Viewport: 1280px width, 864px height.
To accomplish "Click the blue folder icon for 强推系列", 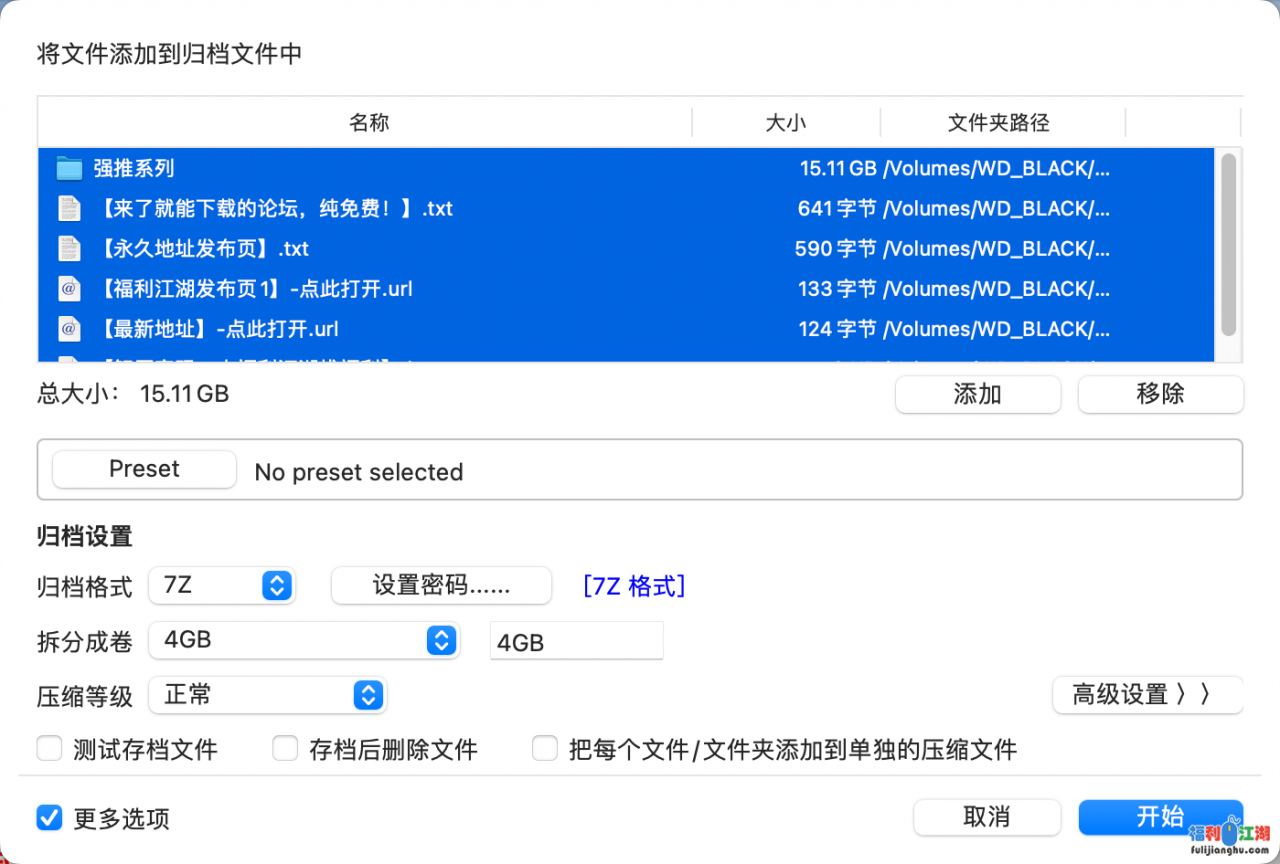I will point(69,168).
